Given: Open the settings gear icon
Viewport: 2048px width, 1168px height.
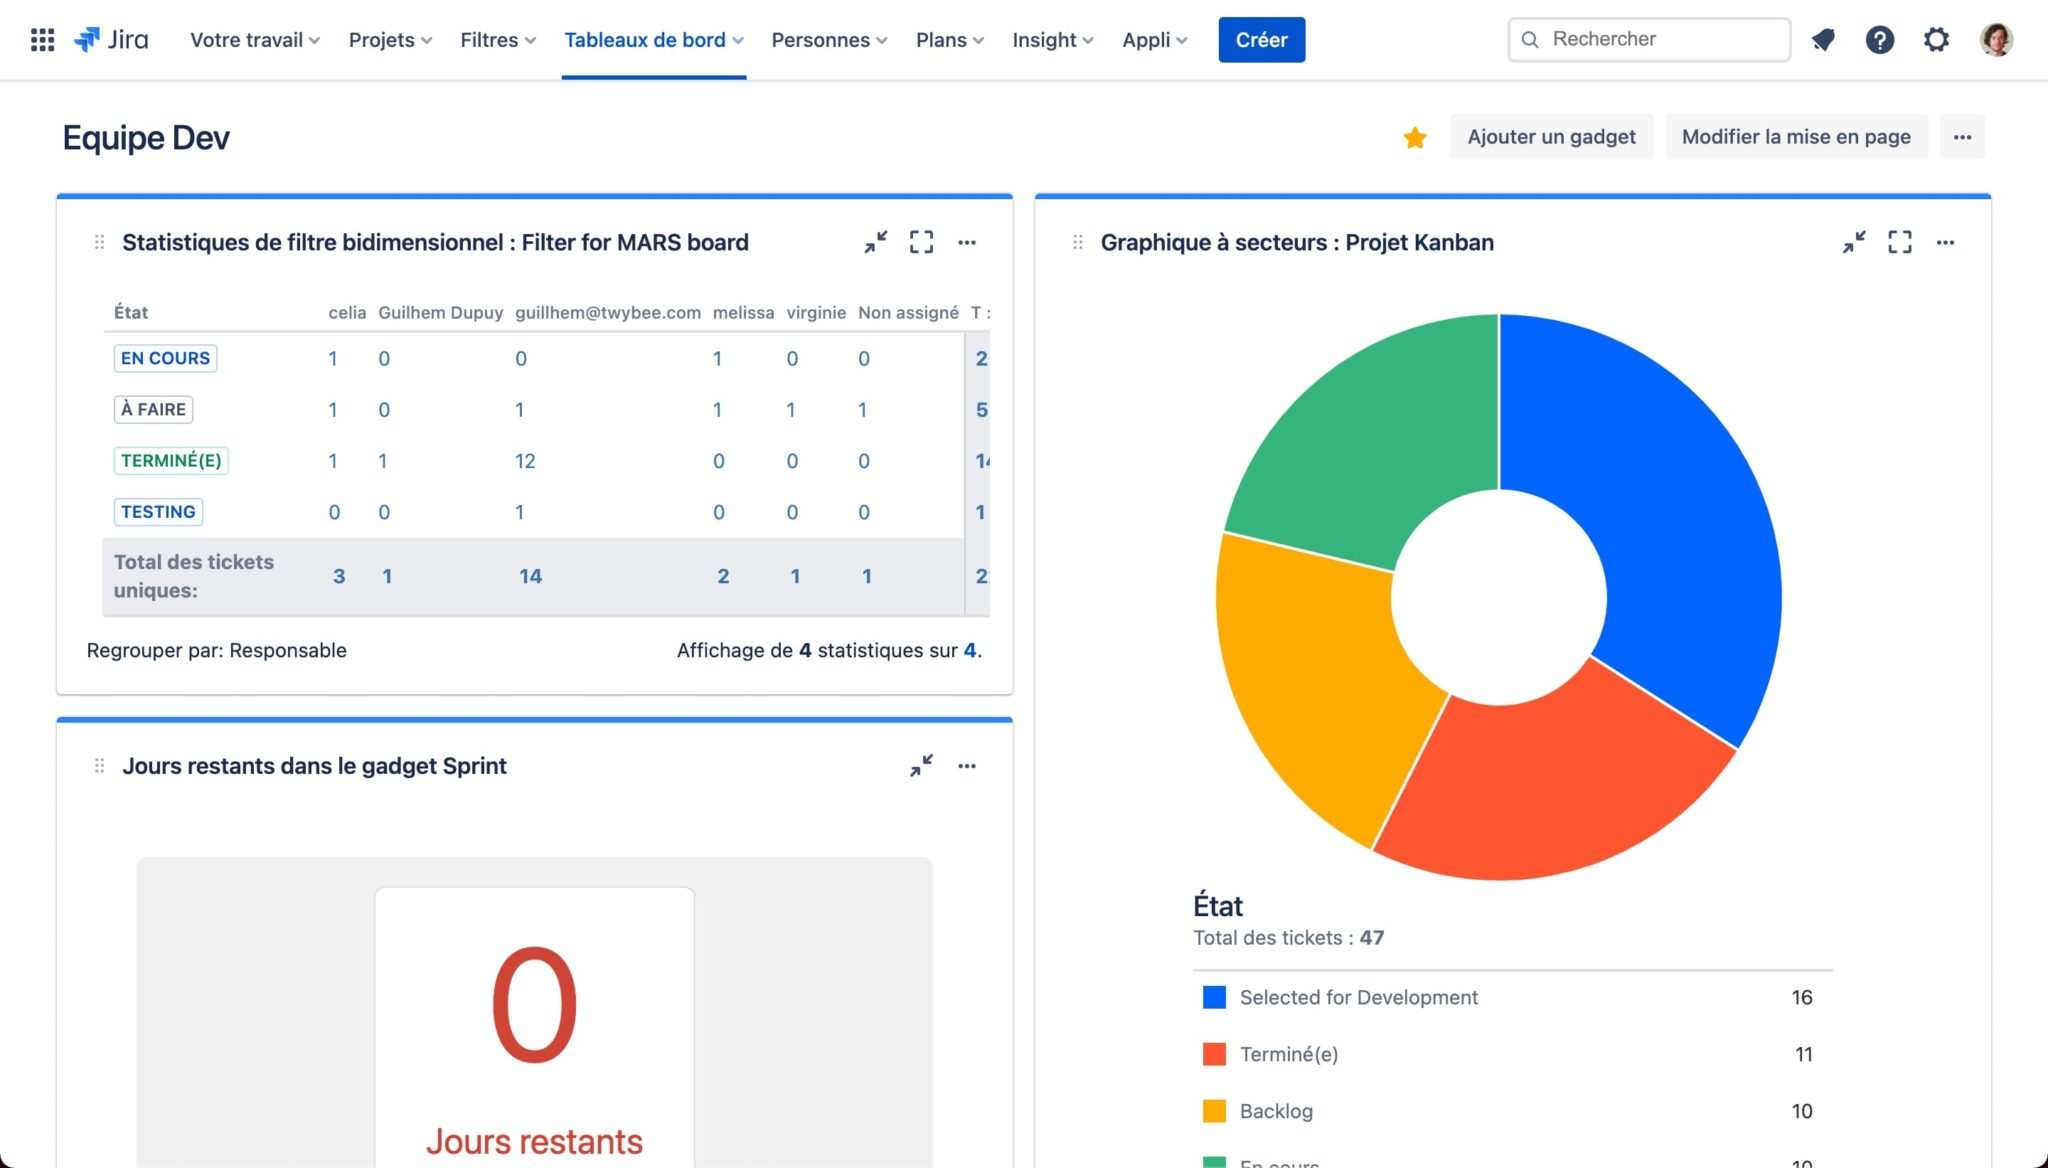Looking at the screenshot, I should [1937, 40].
